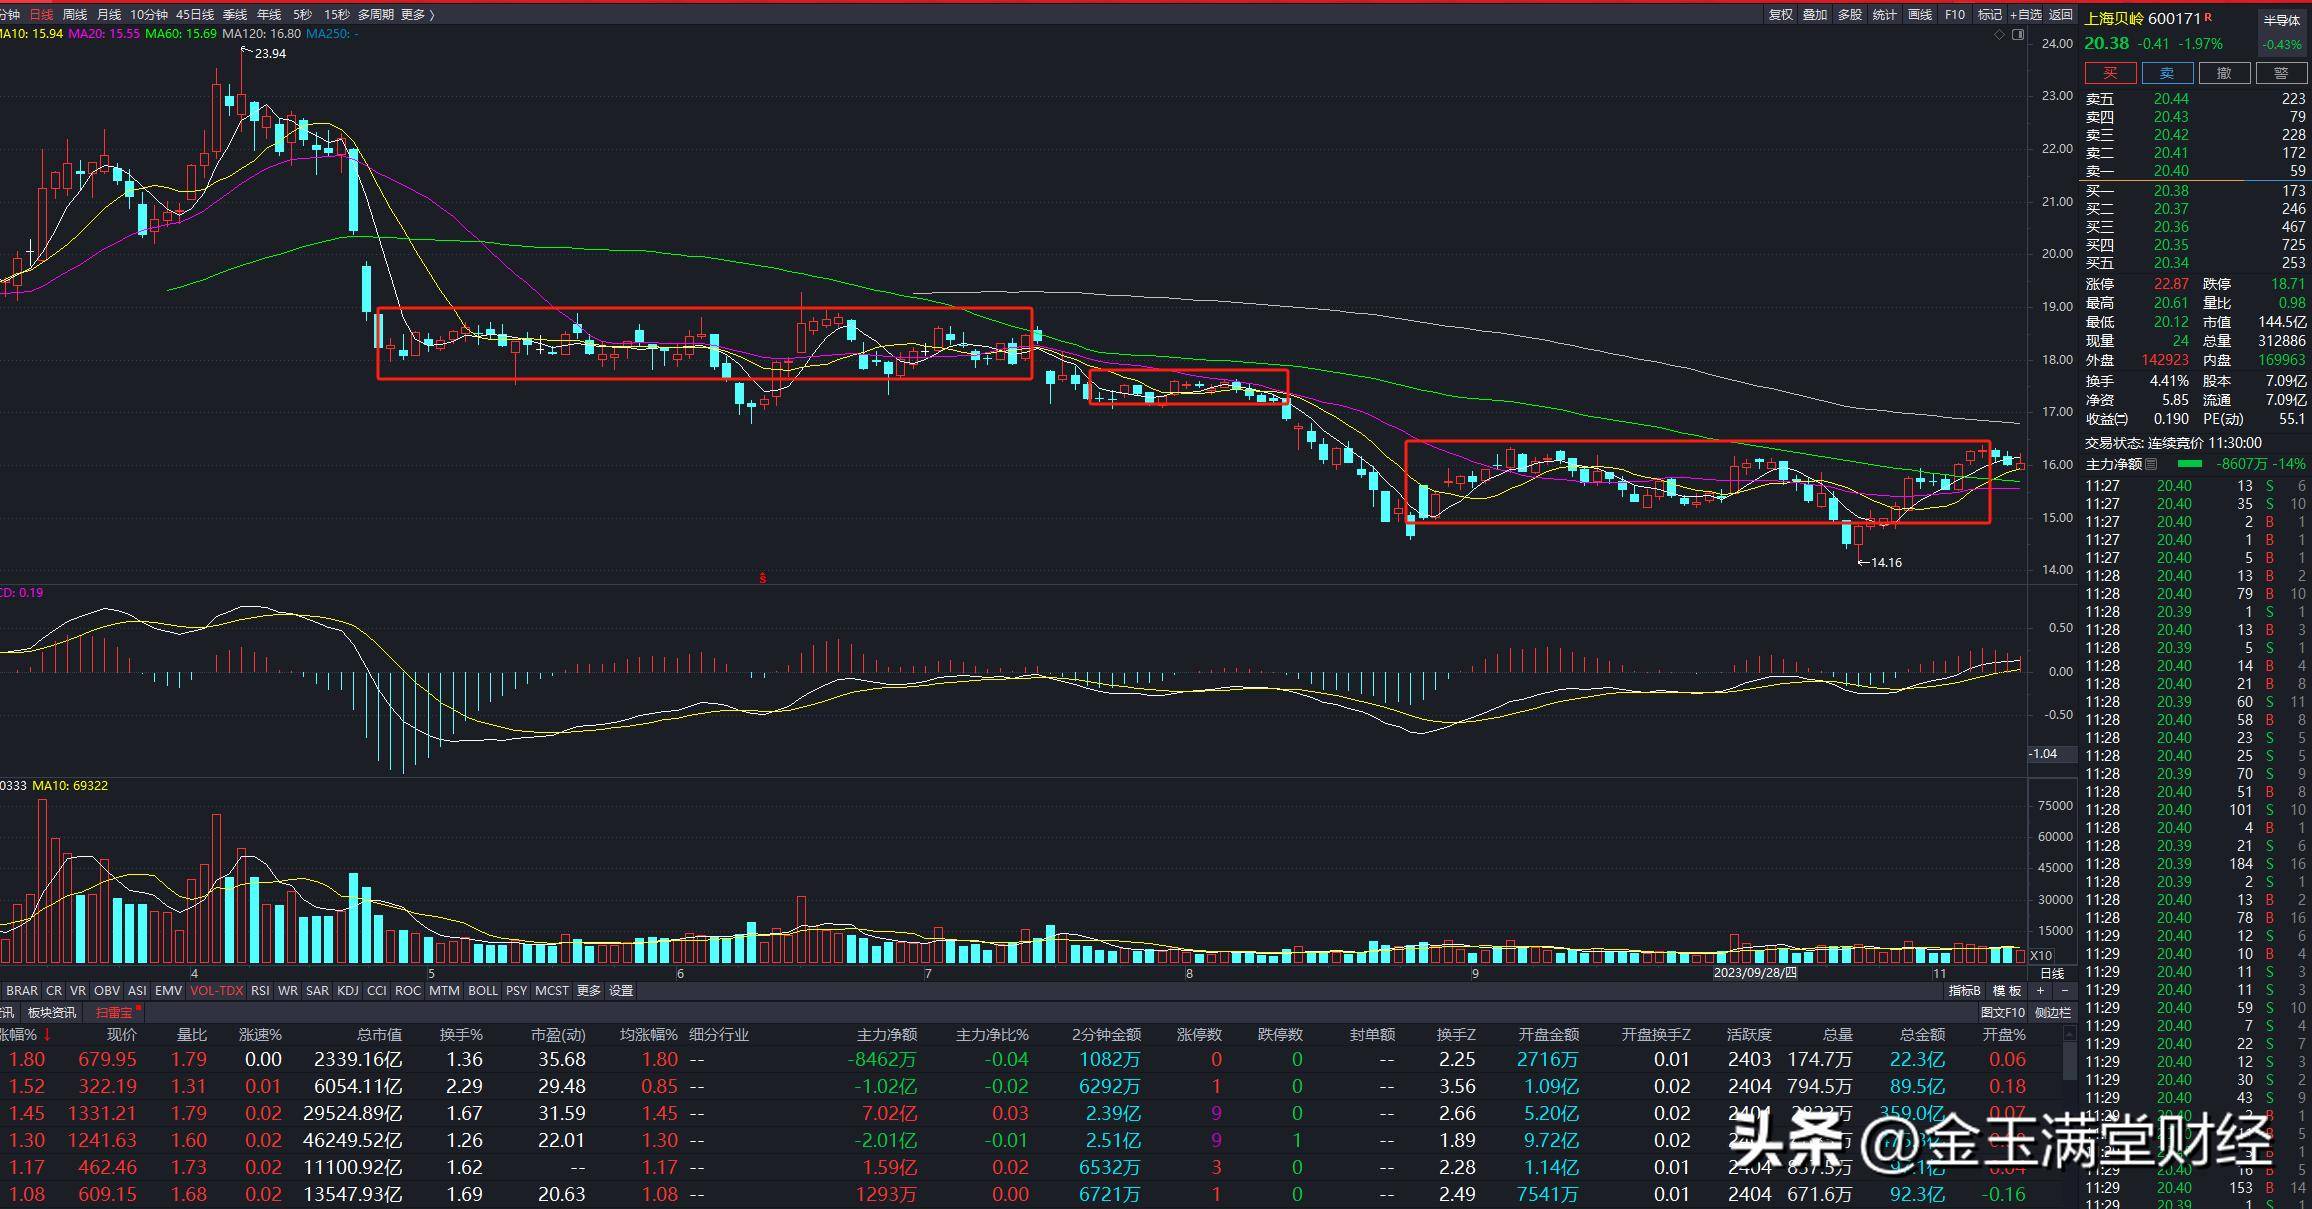Switch to 周线 weekly period tab

[75, 15]
